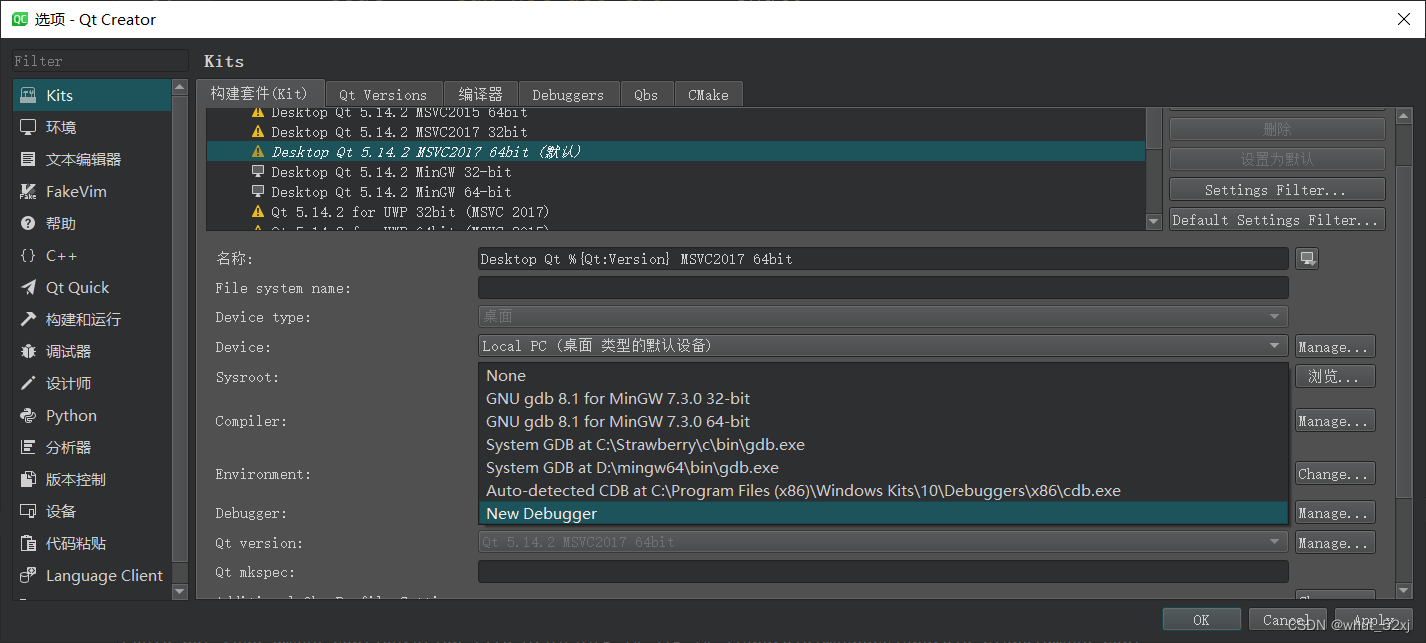This screenshot has width=1426, height=643.
Task: Switch to the Qt Versions tab
Action: pos(383,94)
